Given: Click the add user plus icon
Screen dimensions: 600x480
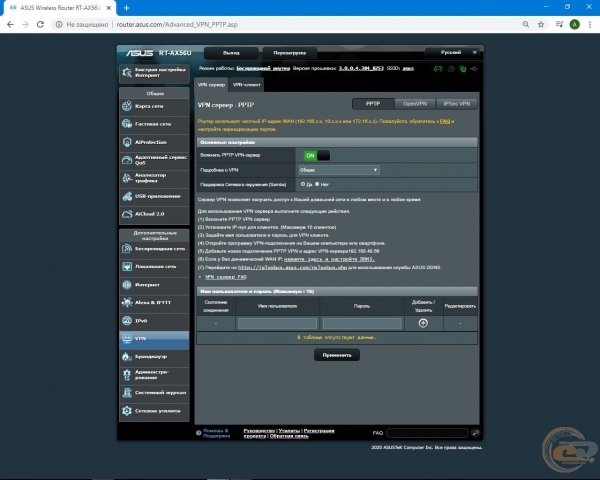Looking at the screenshot, I should tap(423, 323).
